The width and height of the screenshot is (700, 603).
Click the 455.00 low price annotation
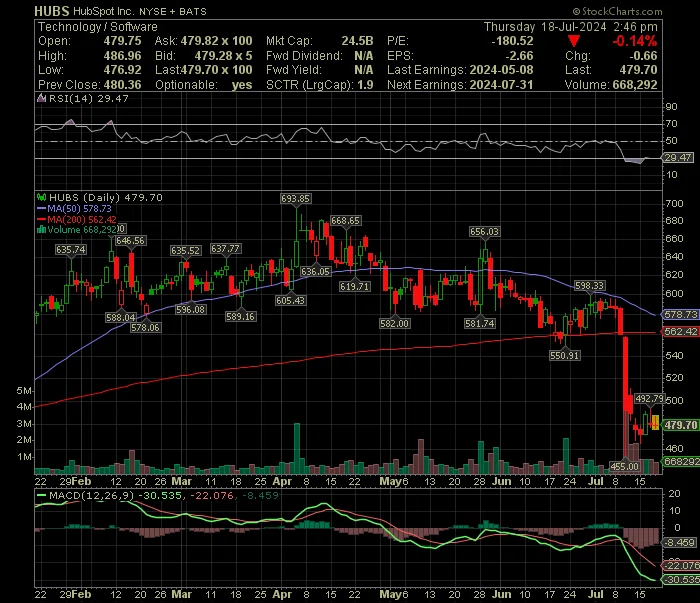(624, 466)
